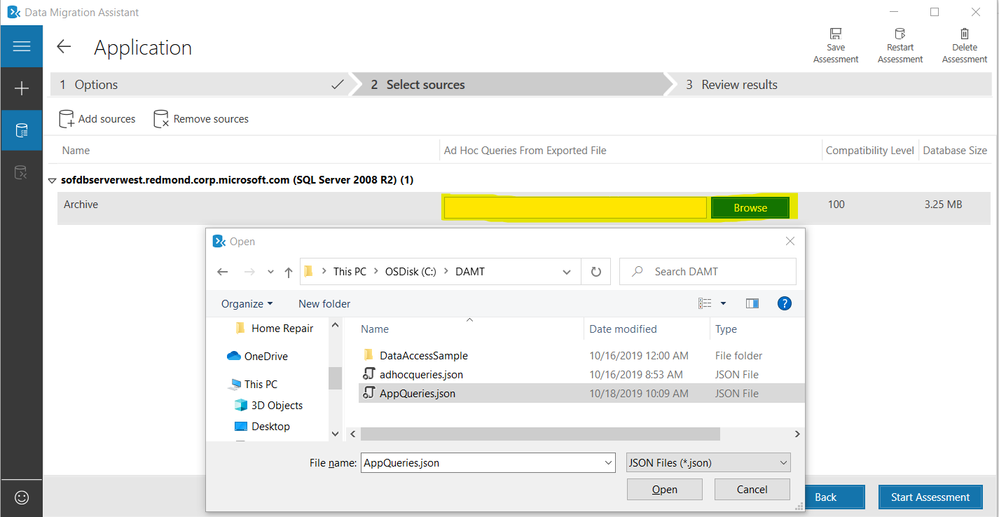Click Add sources

(97, 119)
